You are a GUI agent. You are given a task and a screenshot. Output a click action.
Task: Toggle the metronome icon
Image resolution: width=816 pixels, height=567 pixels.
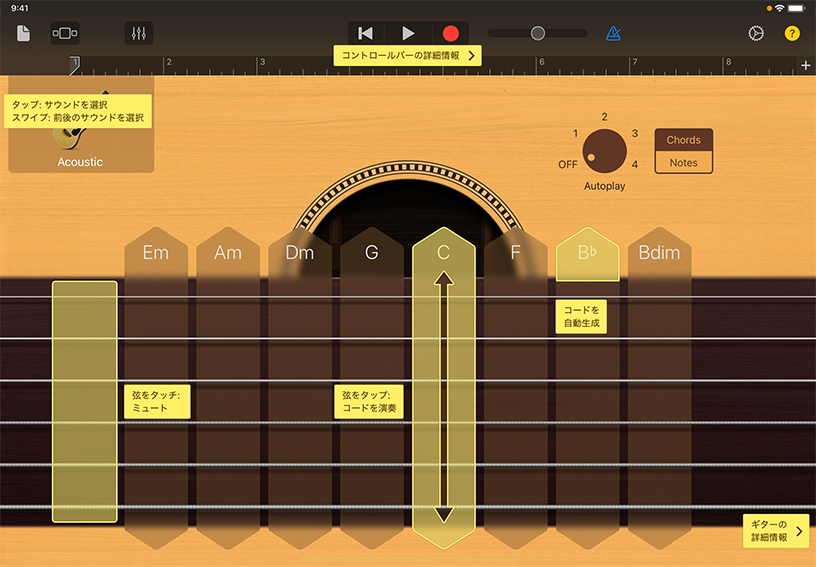(612, 33)
